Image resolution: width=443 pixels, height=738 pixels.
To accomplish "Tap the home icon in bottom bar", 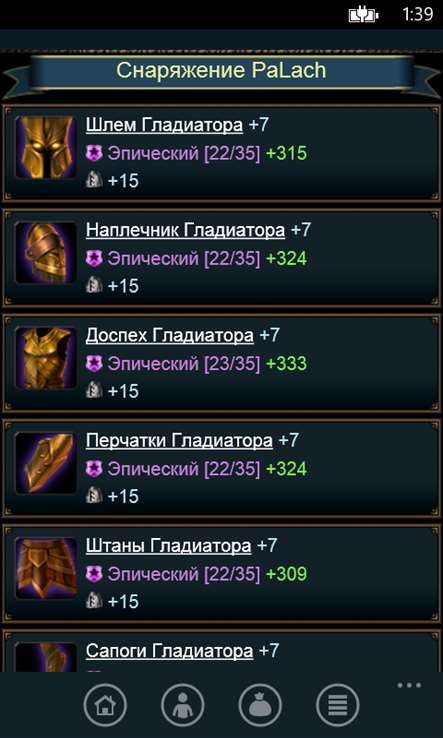I will [x=105, y=706].
